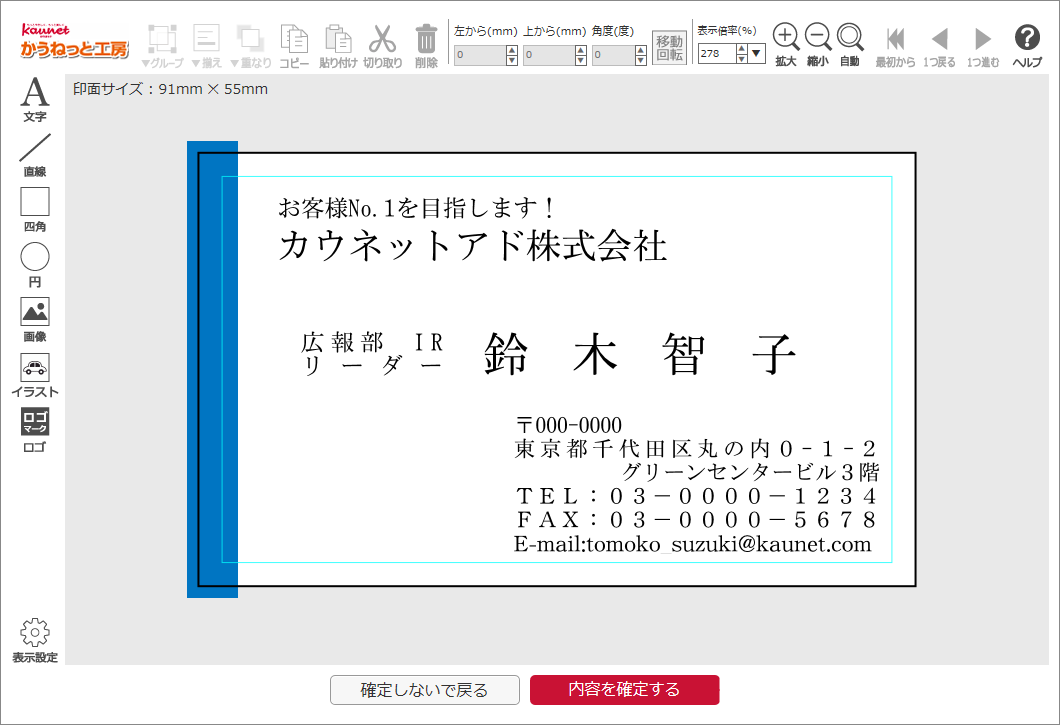Select the 文字 text tool
The image size is (1060, 725).
pos(34,99)
